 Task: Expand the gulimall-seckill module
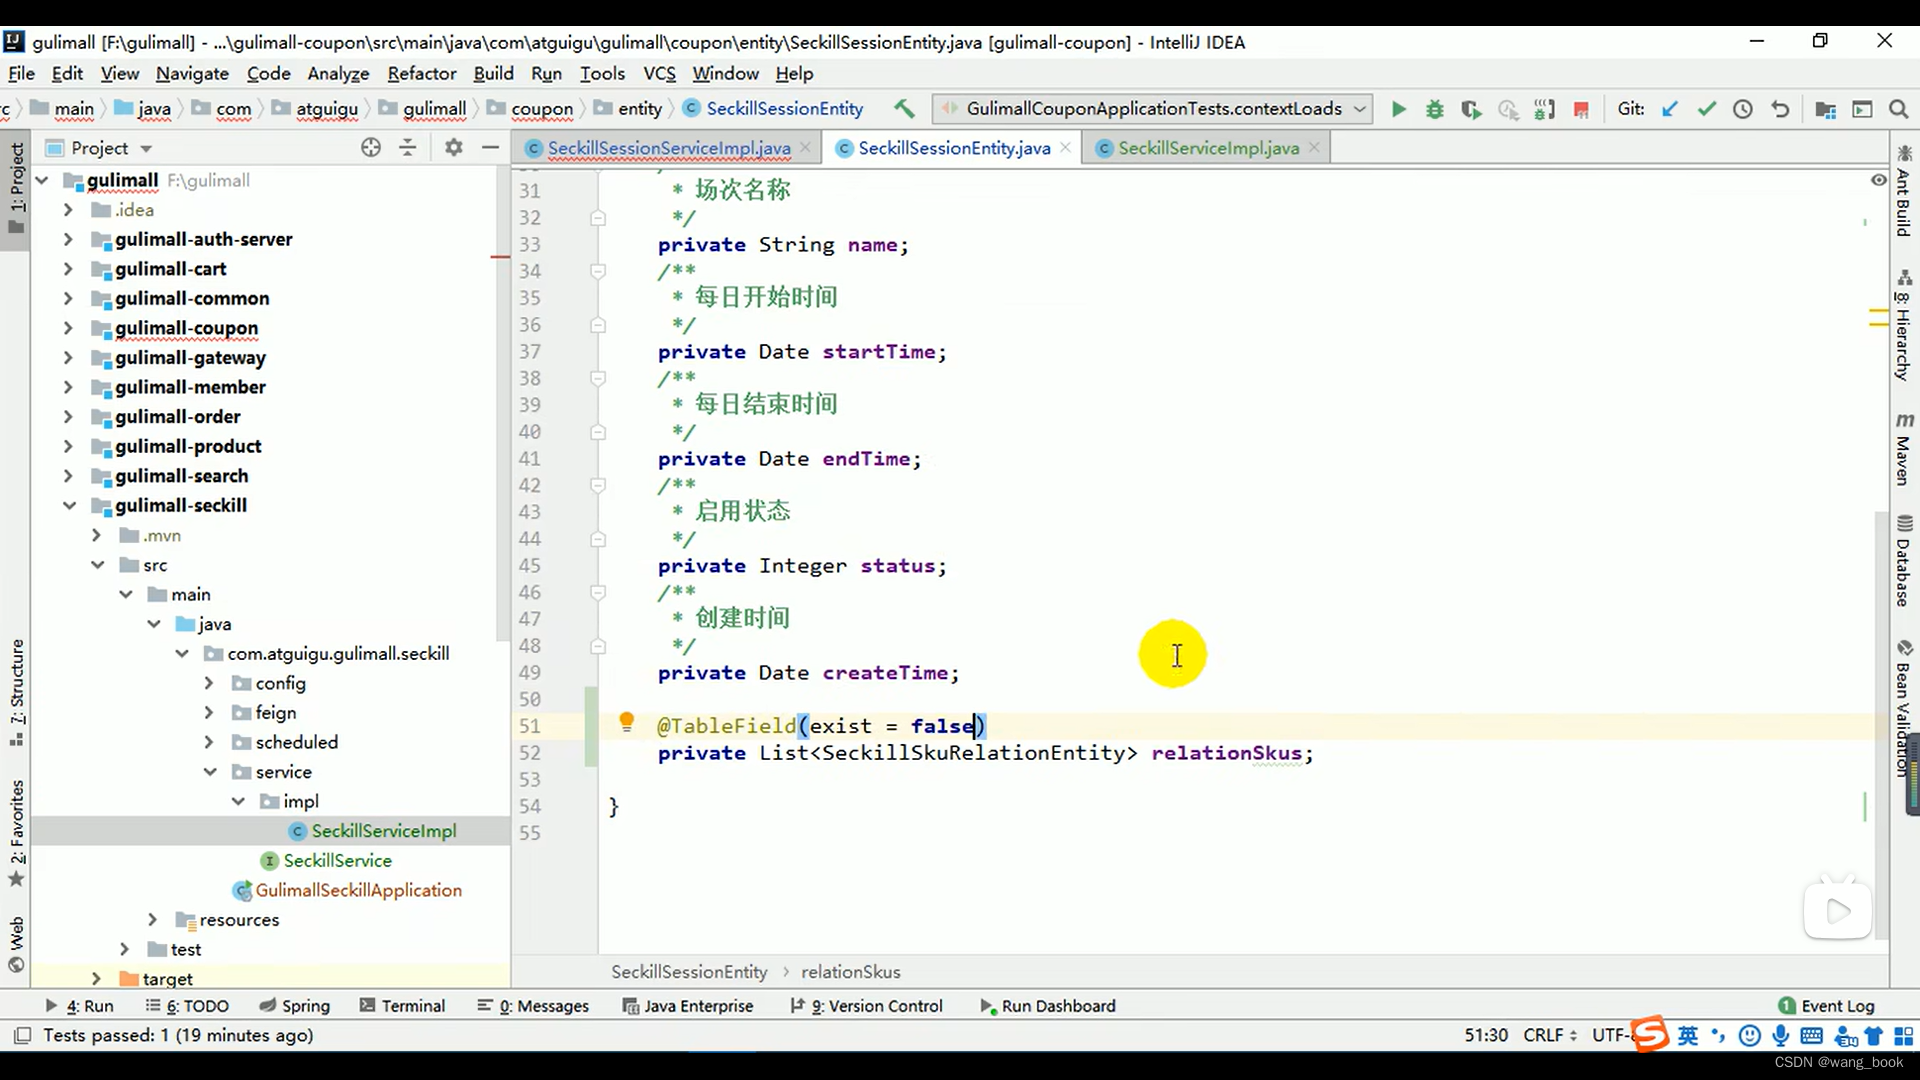tap(66, 505)
